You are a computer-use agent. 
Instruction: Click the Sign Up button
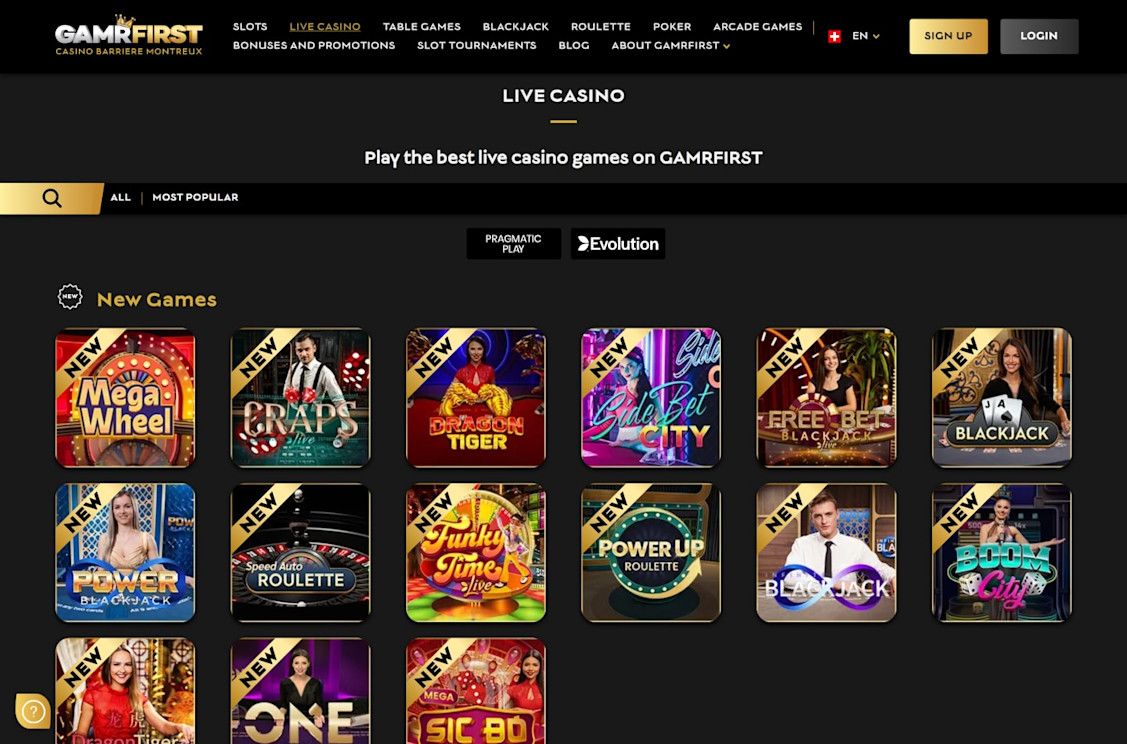[948, 36]
